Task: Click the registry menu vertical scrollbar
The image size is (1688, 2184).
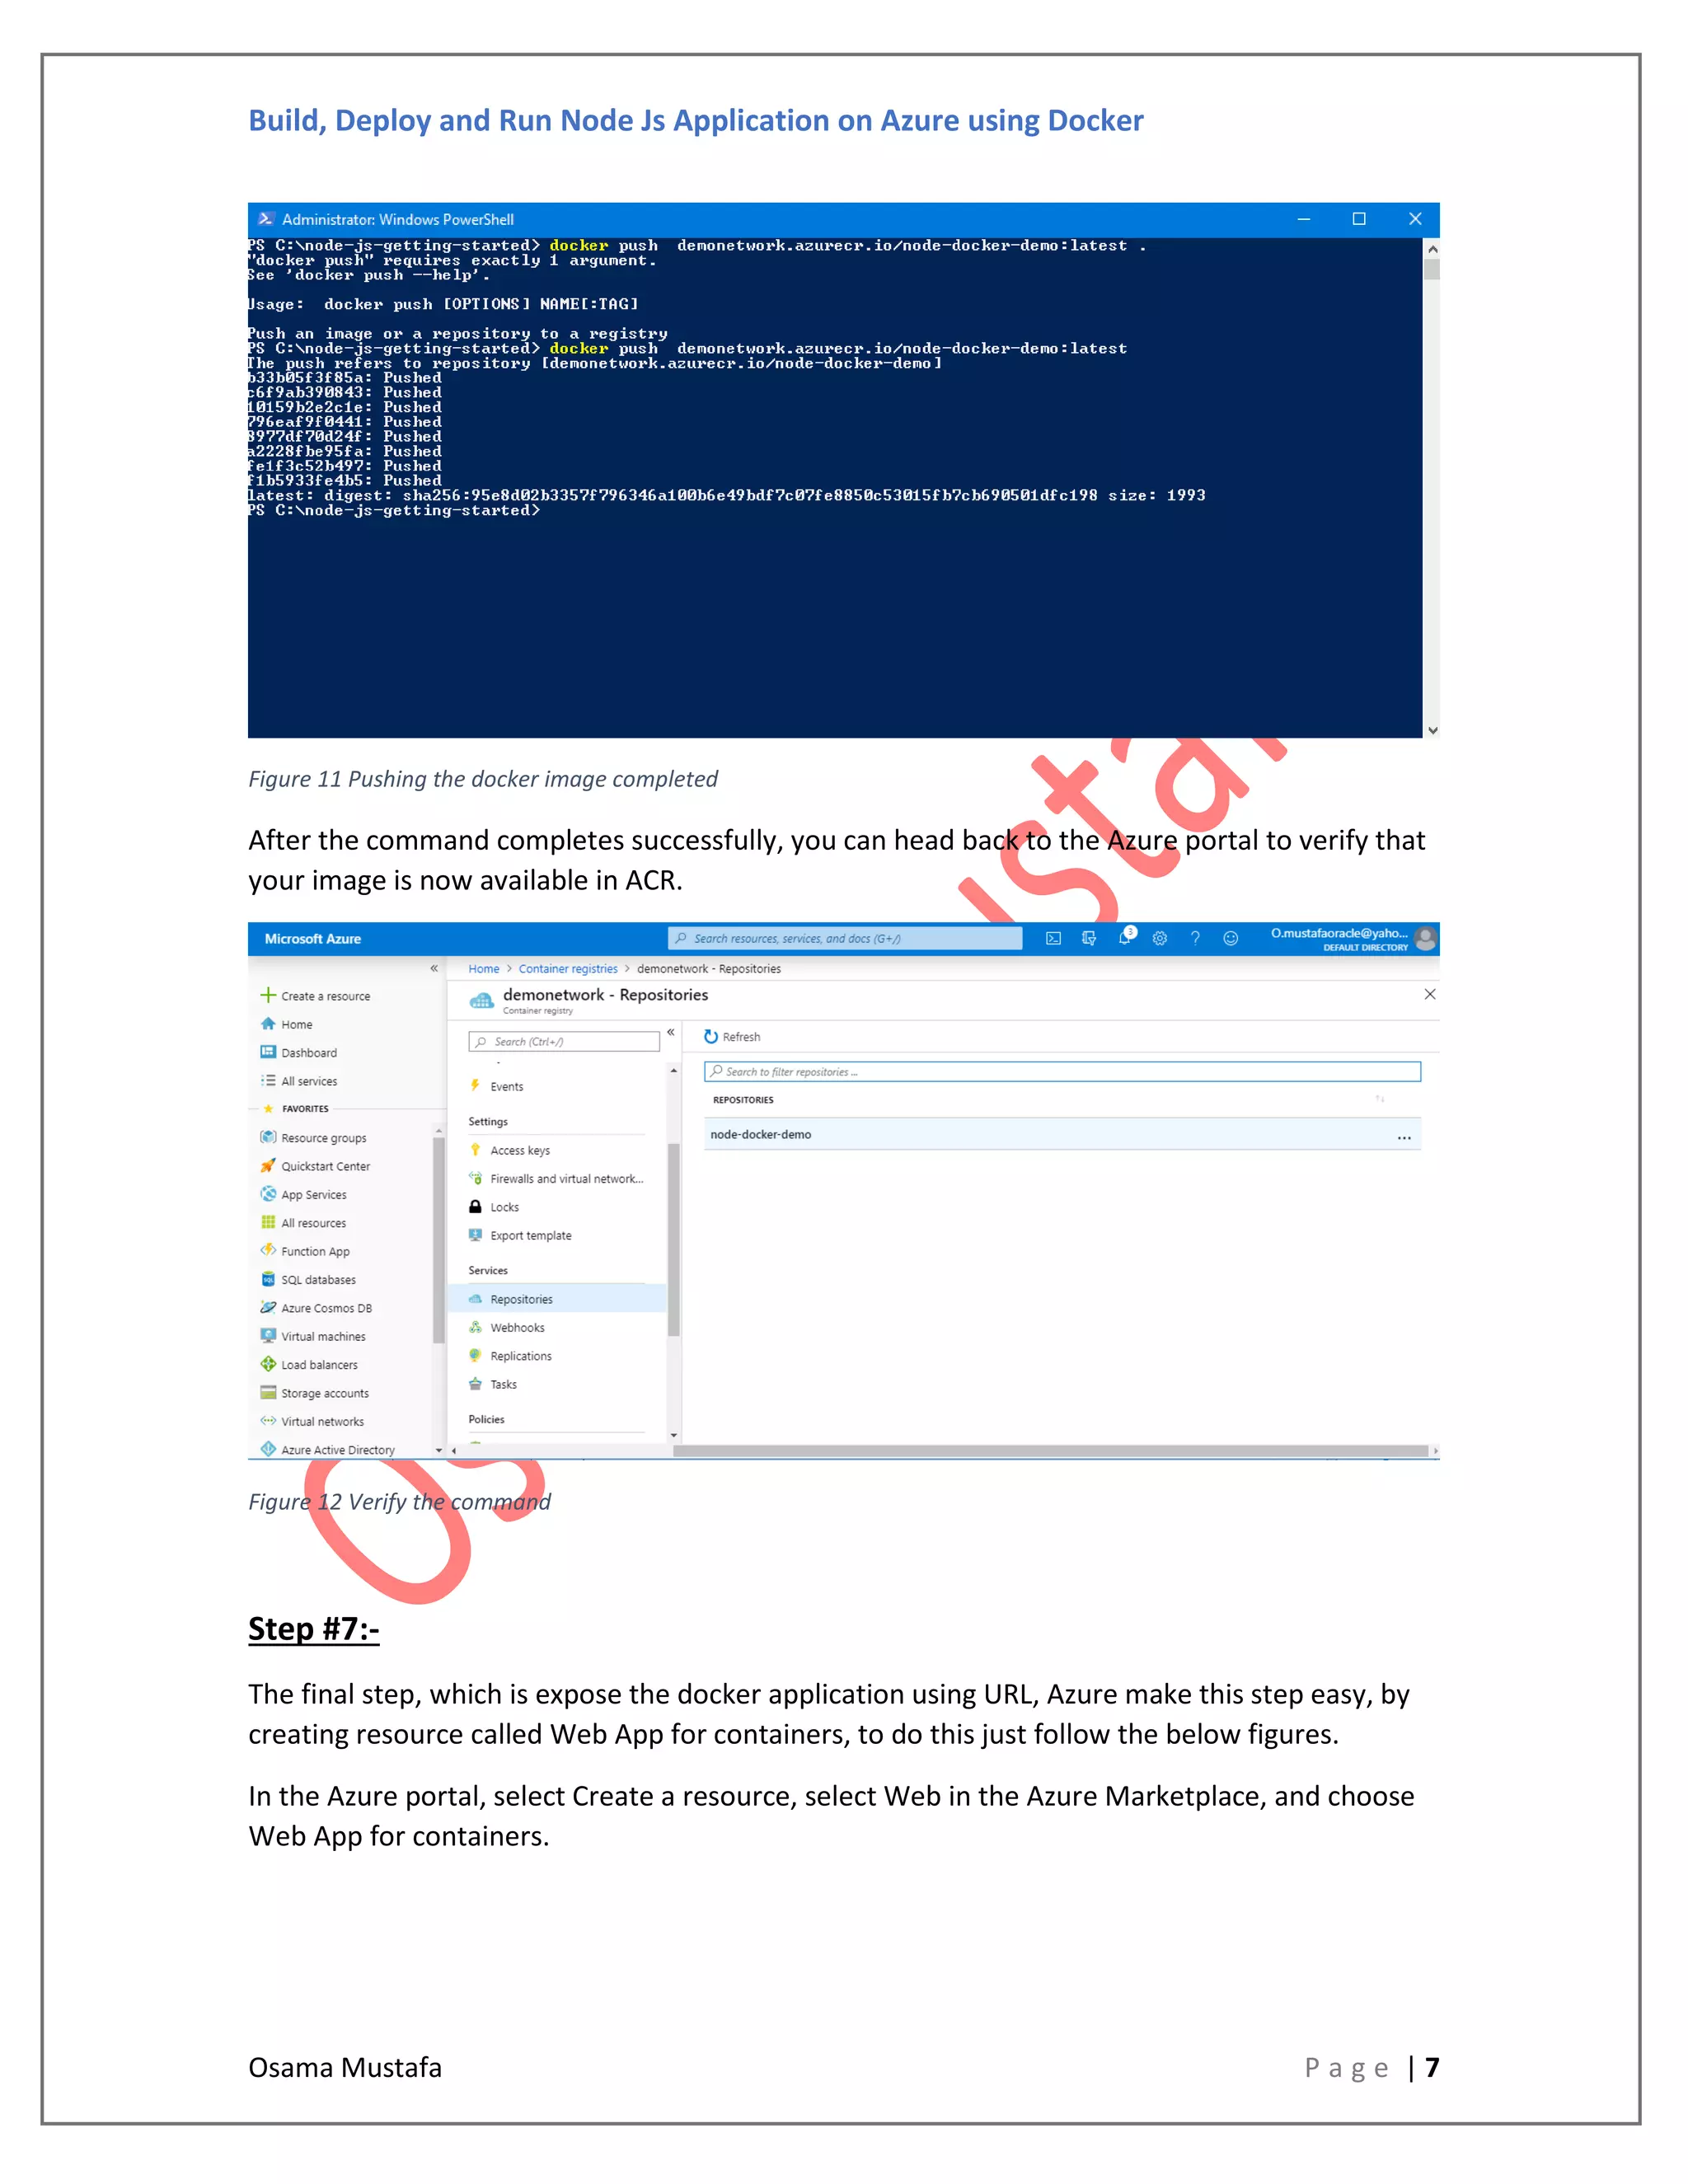Action: click(674, 1240)
